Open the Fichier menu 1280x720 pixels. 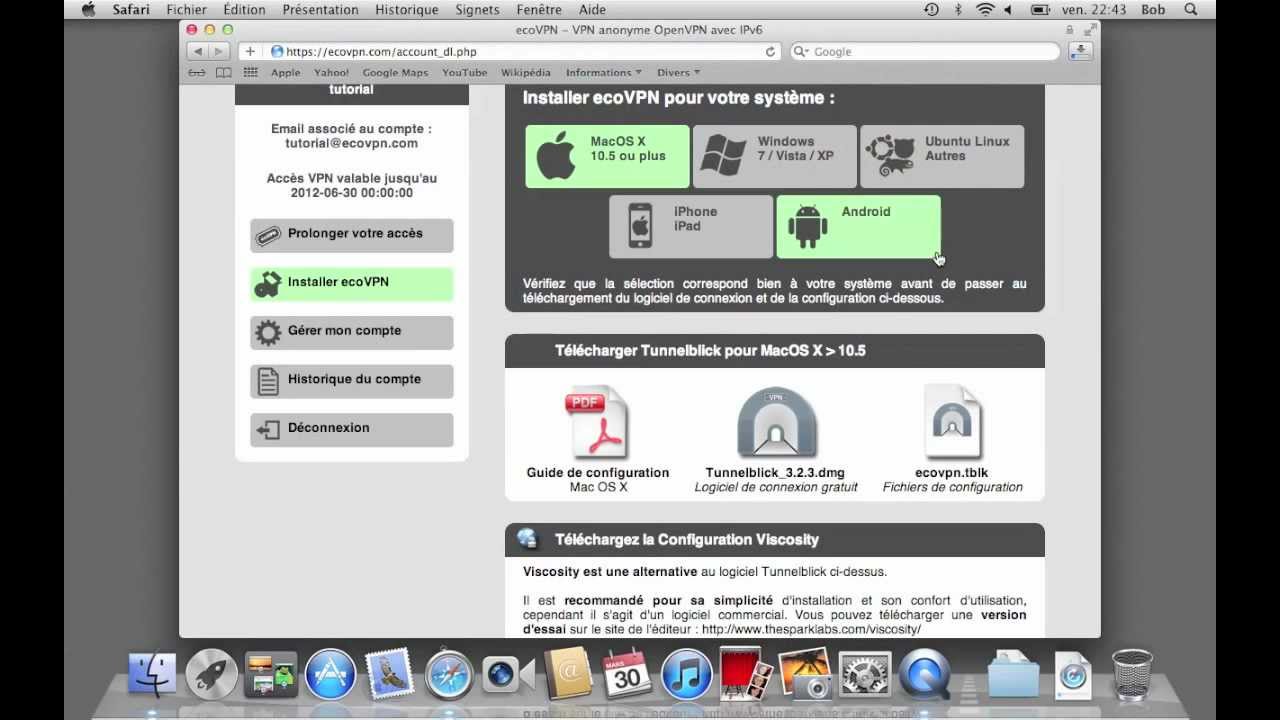pos(187,9)
